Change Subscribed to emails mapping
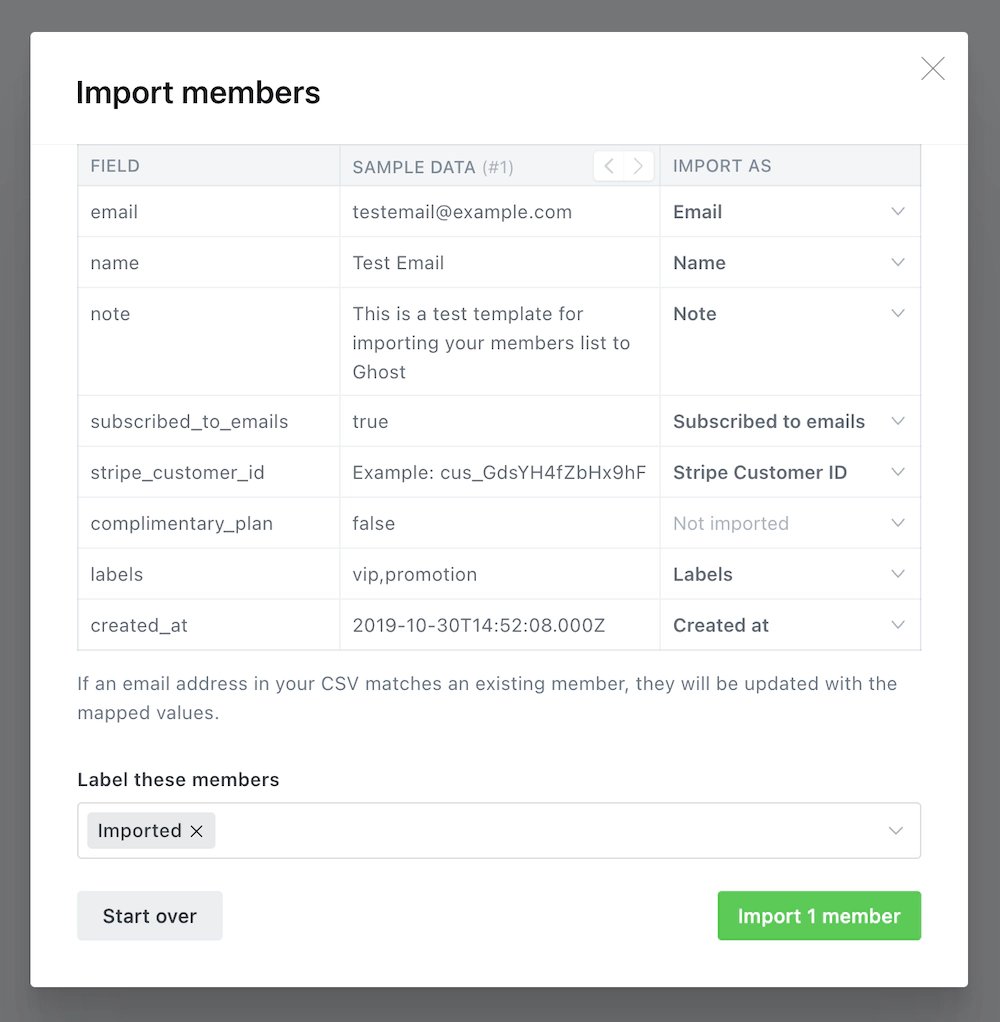 789,422
